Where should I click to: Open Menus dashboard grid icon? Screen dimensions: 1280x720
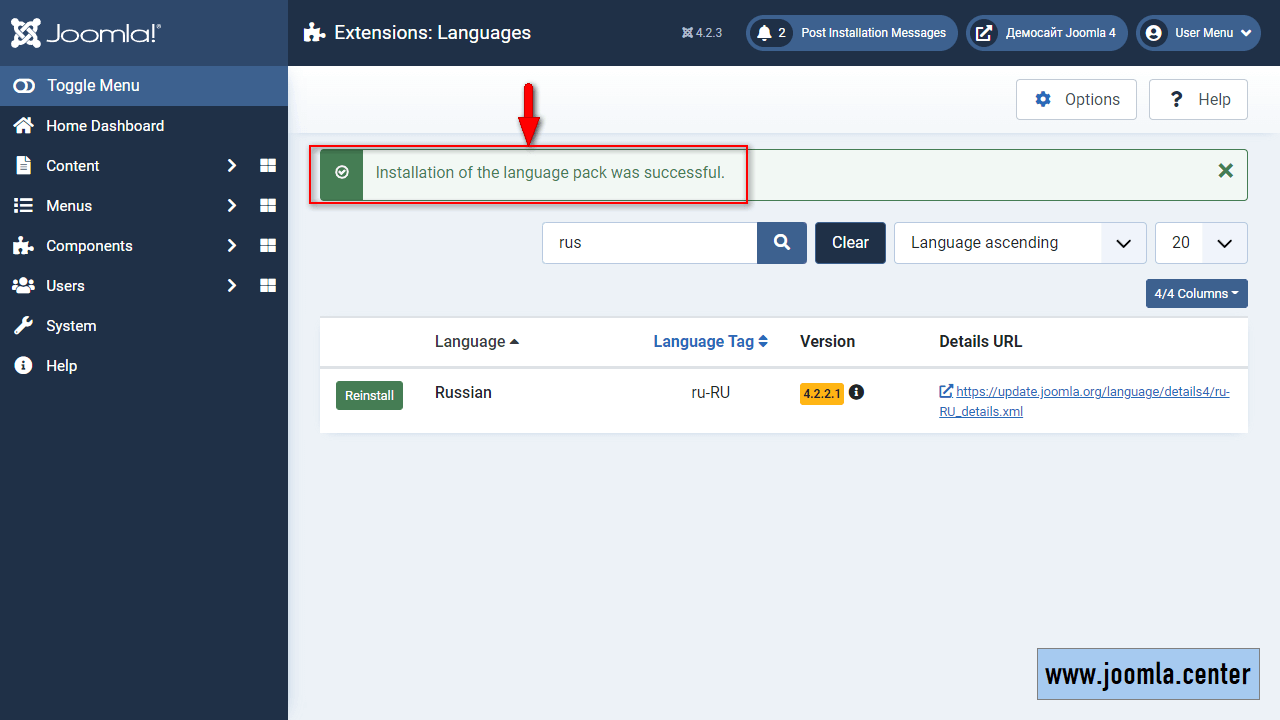pyautogui.click(x=268, y=206)
